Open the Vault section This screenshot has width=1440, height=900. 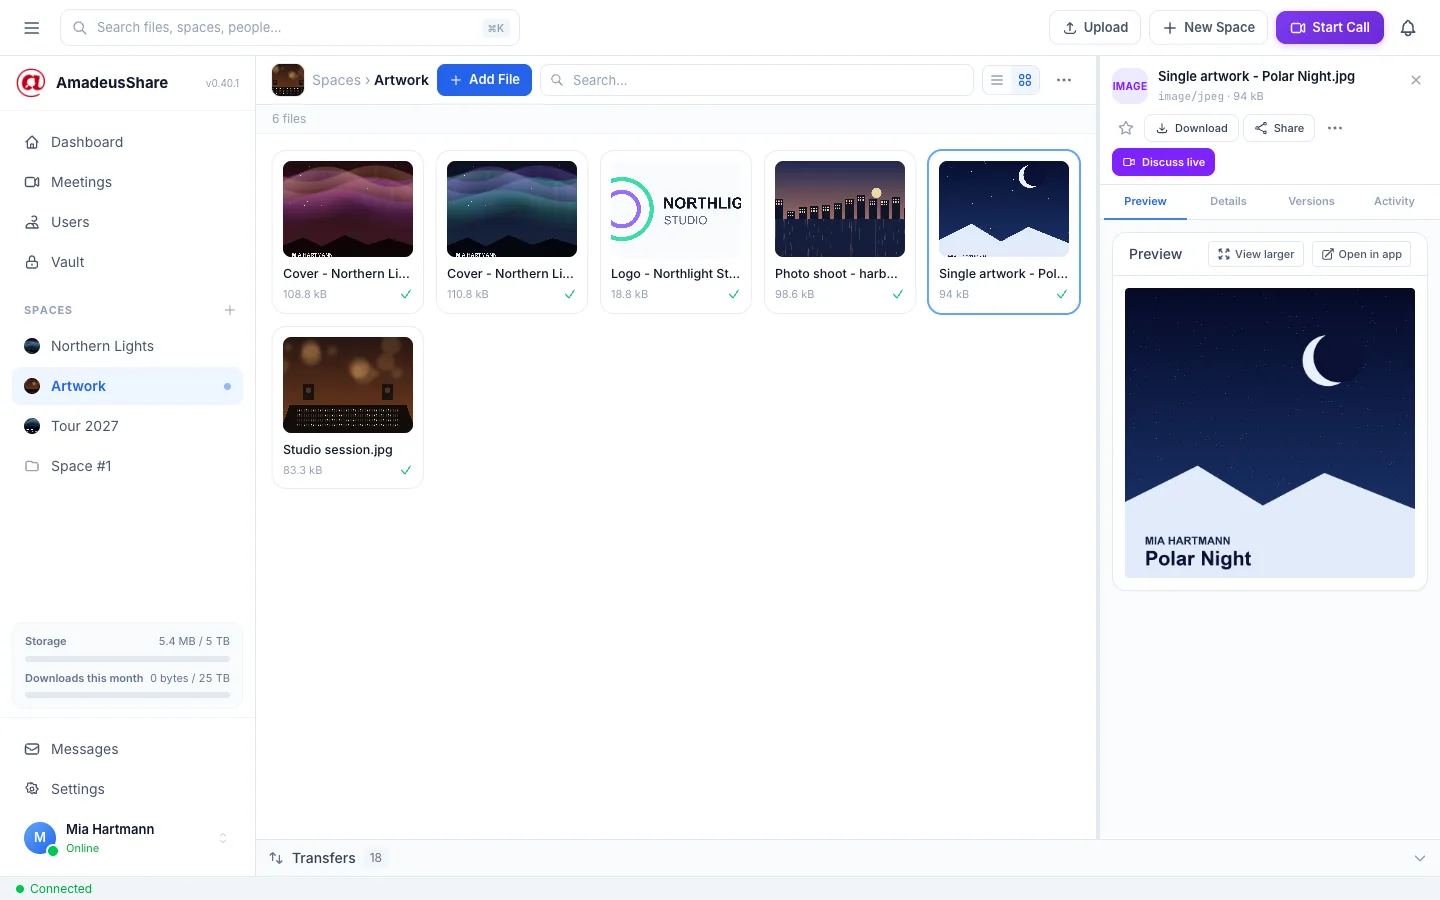click(x=128, y=262)
